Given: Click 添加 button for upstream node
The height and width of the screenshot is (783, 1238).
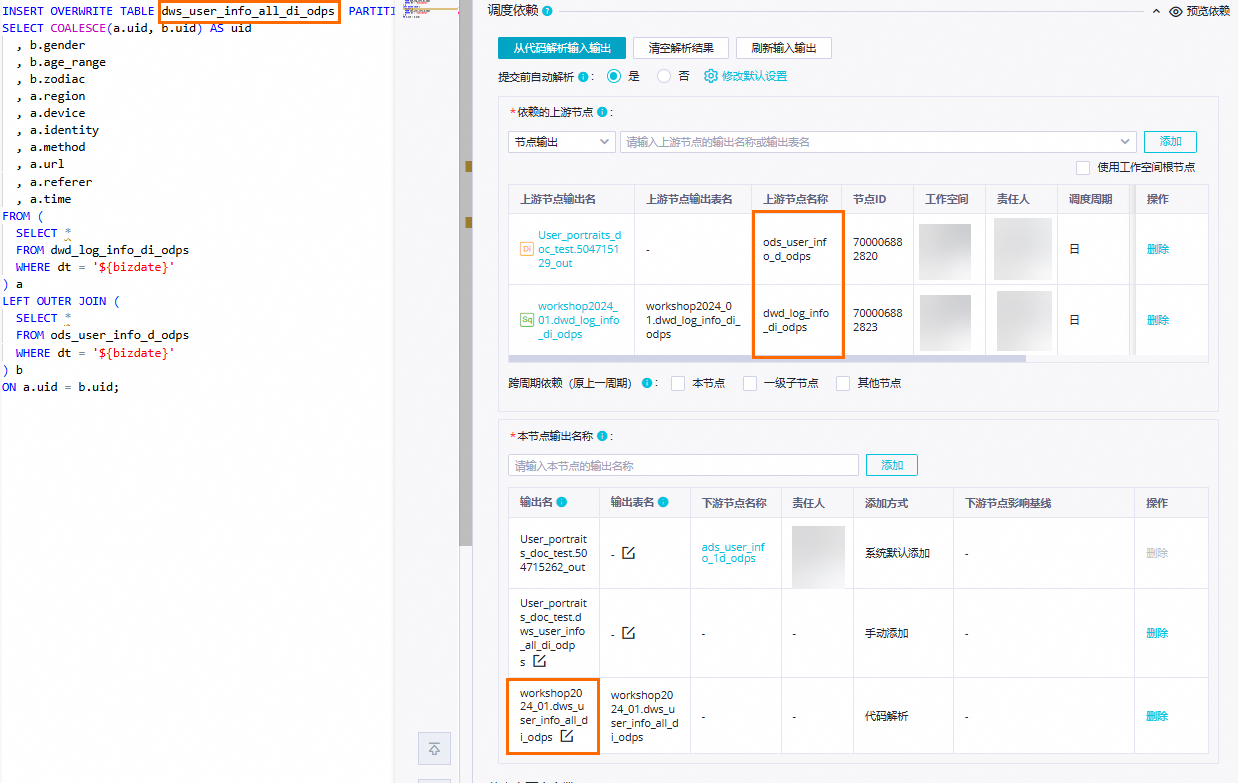Looking at the screenshot, I should [x=1170, y=142].
